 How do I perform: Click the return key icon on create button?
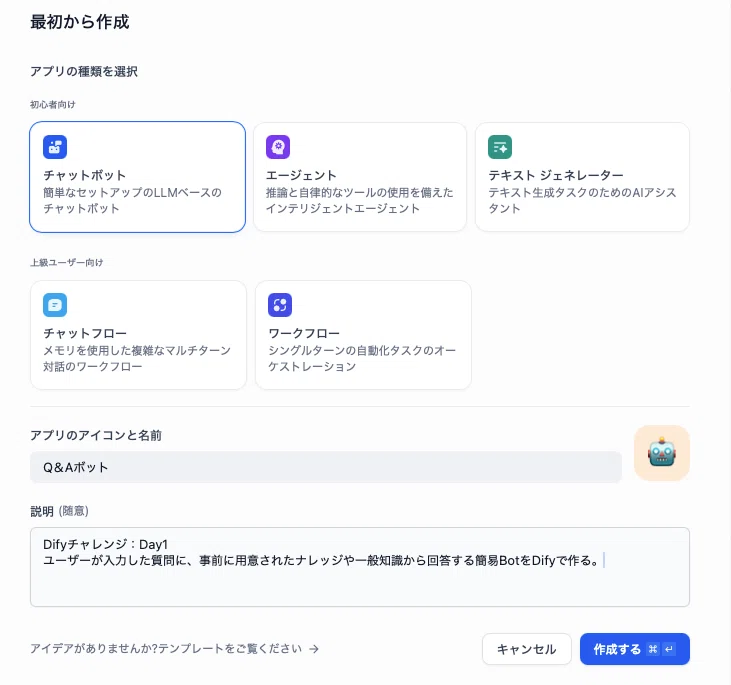[x=669, y=649]
